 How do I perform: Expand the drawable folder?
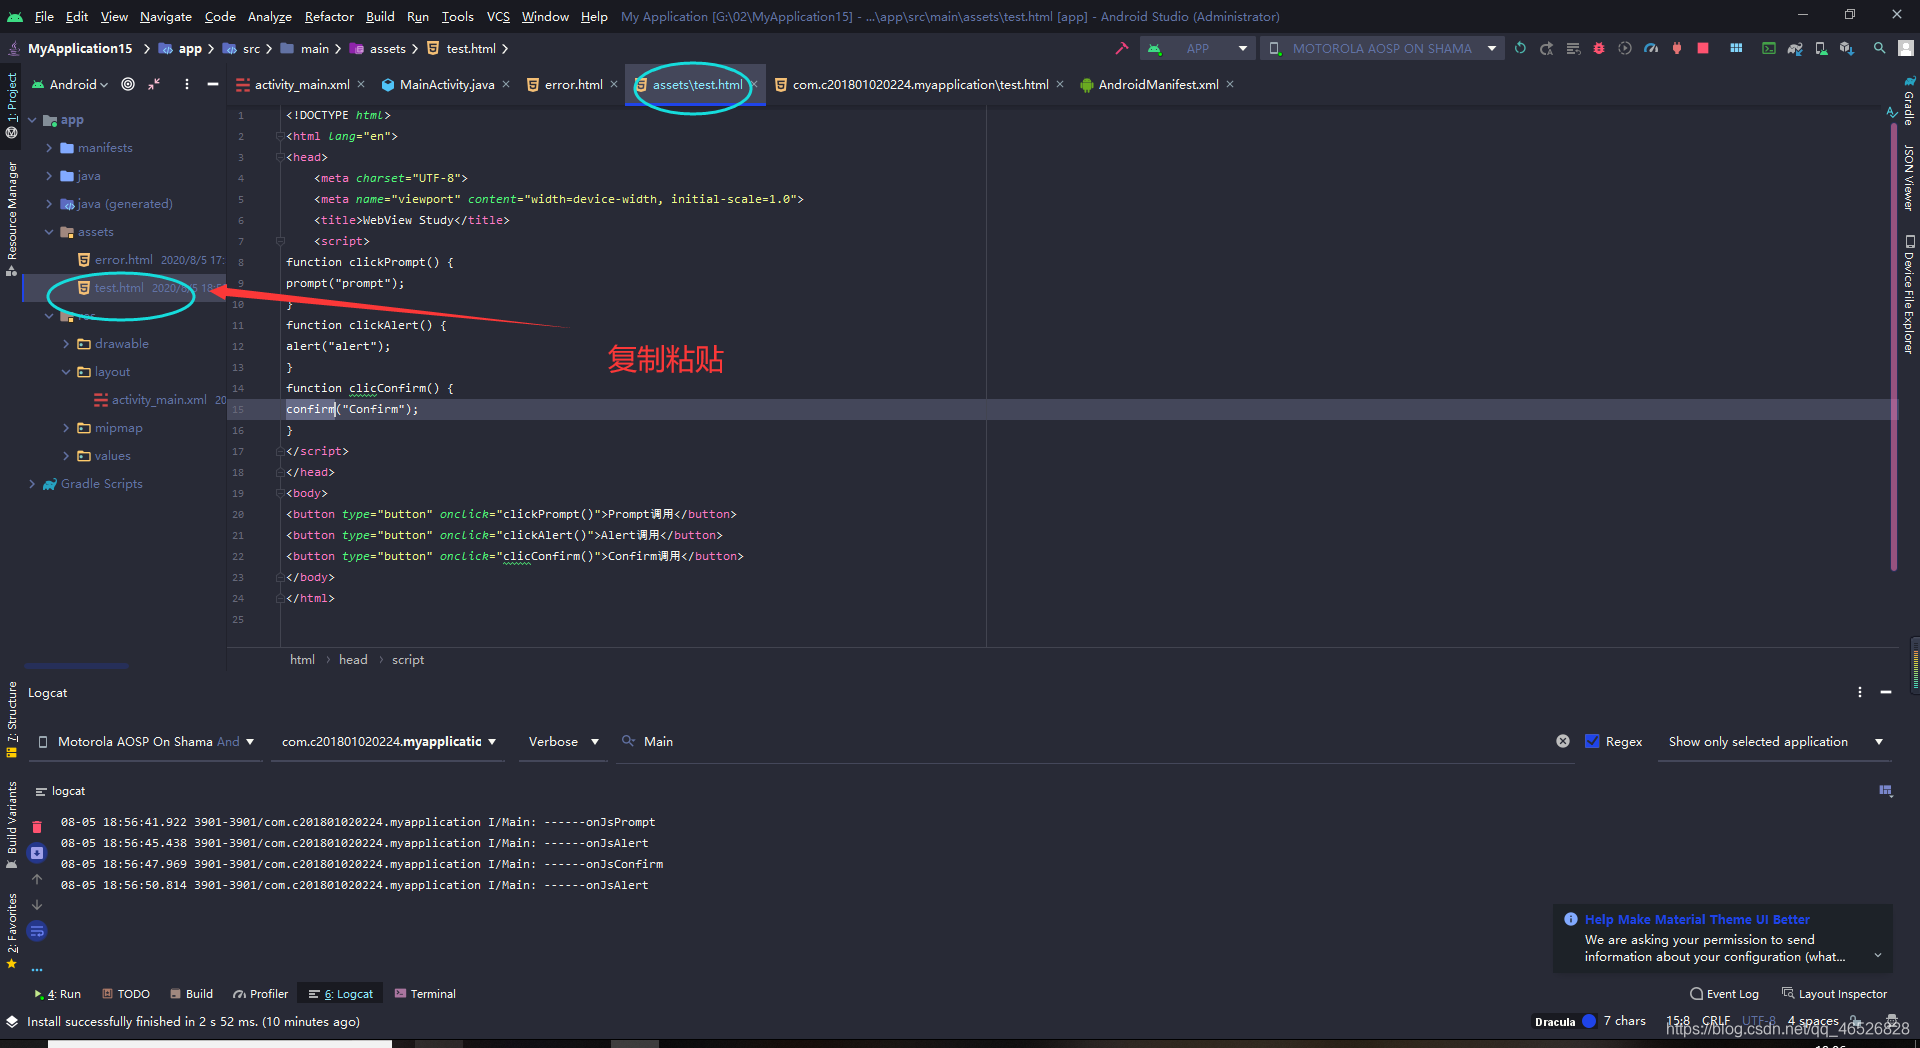(x=66, y=344)
